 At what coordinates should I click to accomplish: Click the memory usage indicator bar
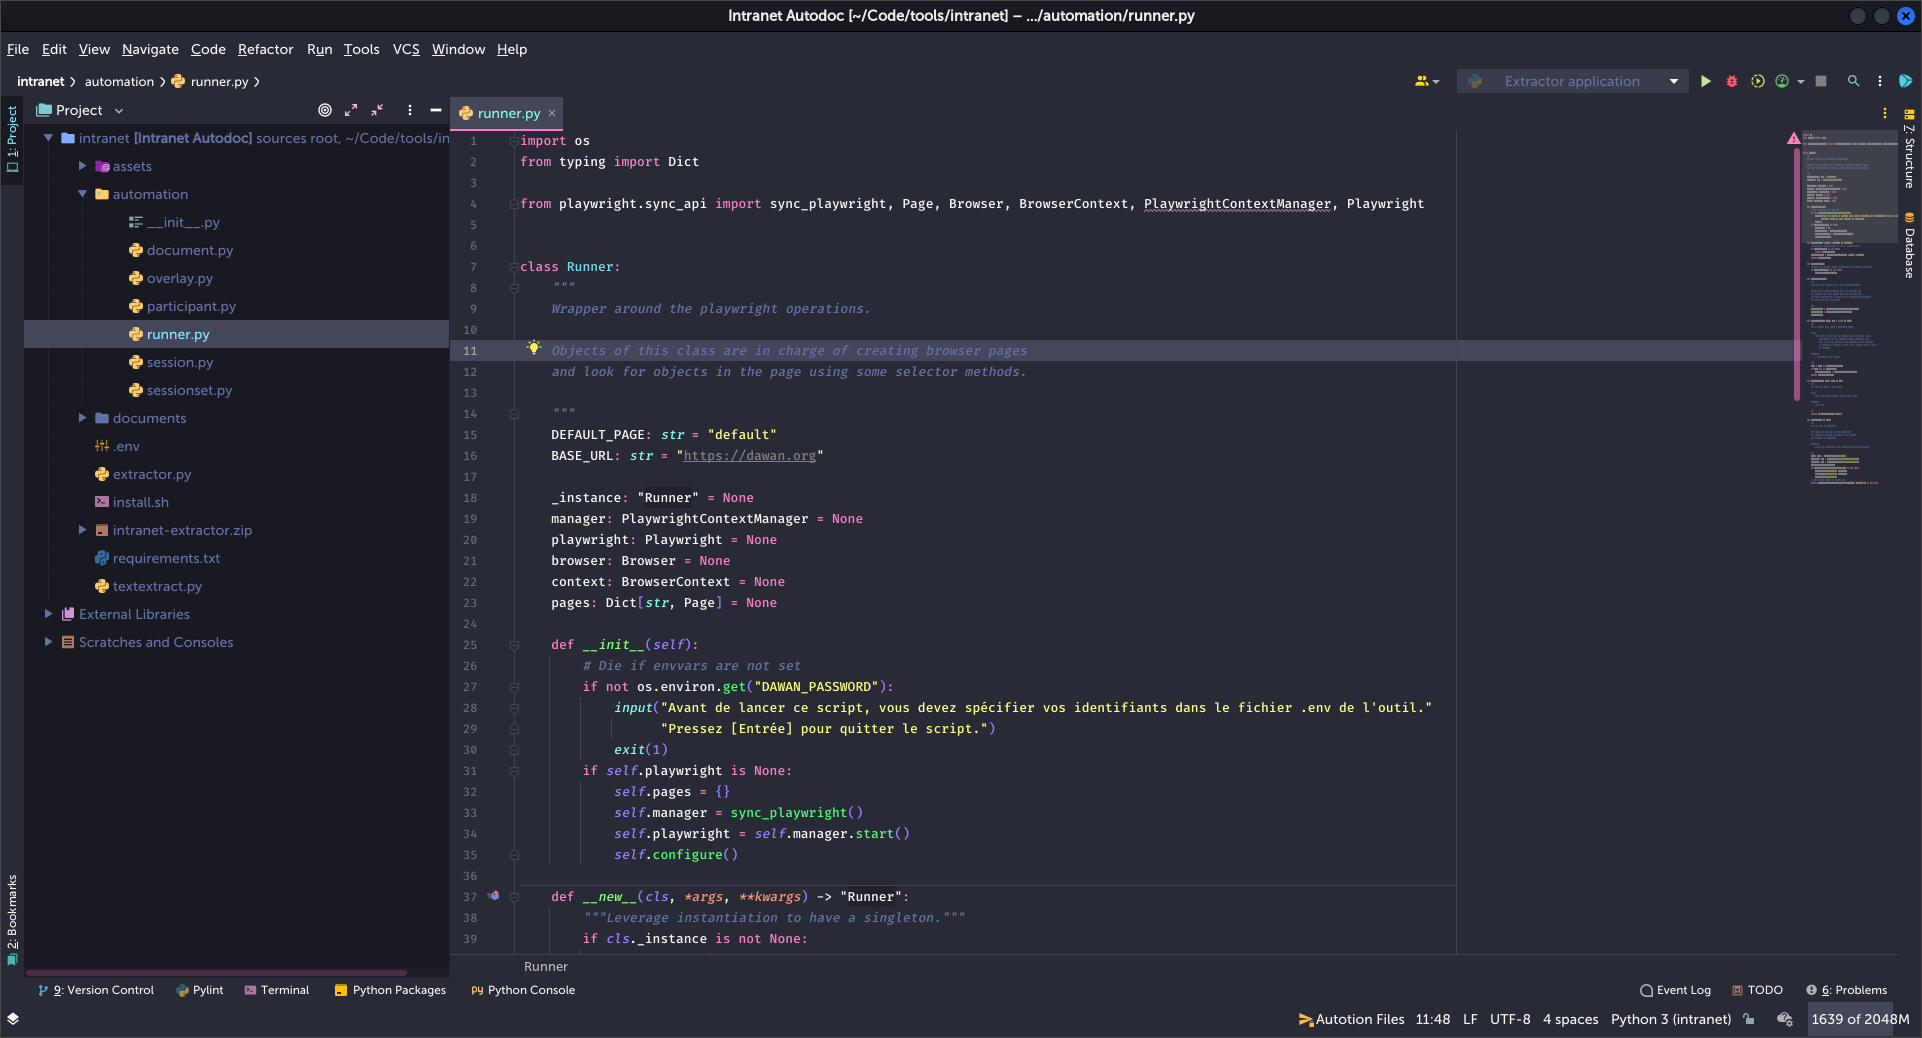pos(1860,1019)
